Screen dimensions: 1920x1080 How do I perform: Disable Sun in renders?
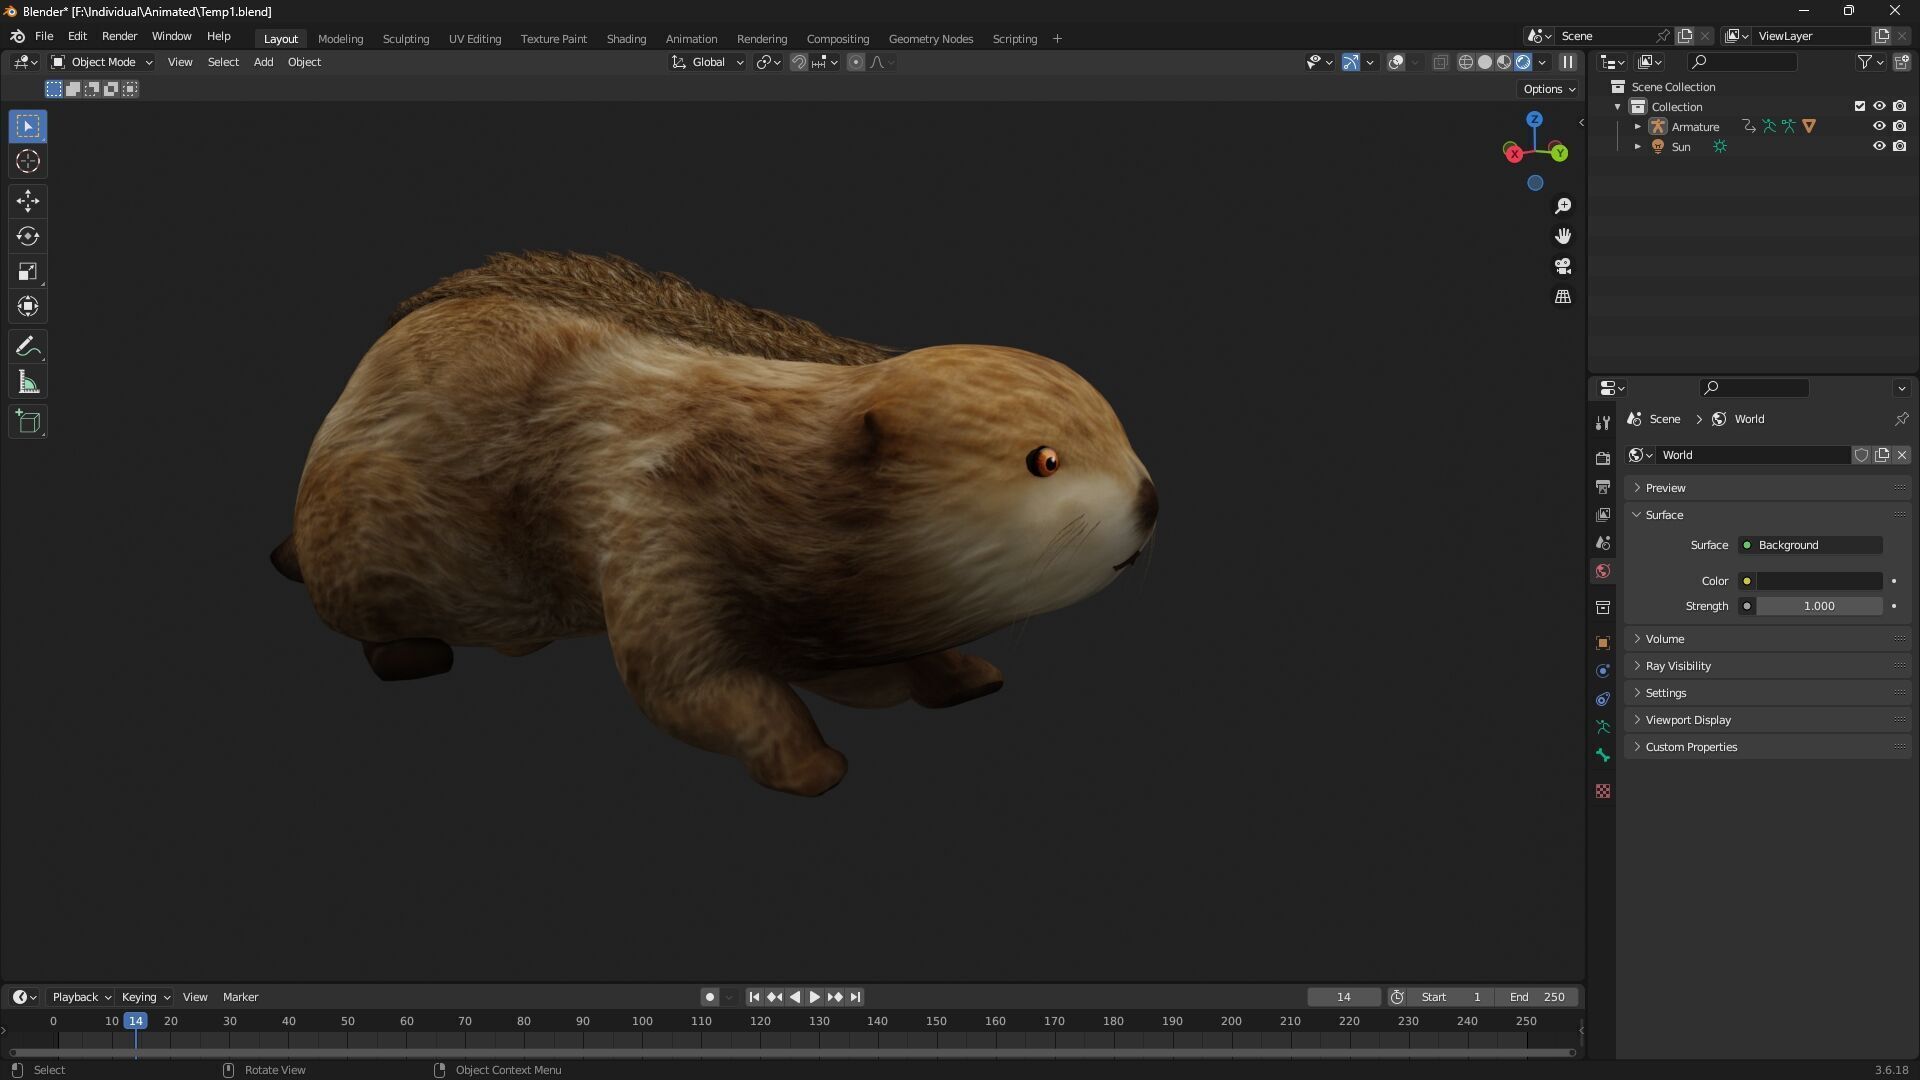pos(1899,146)
